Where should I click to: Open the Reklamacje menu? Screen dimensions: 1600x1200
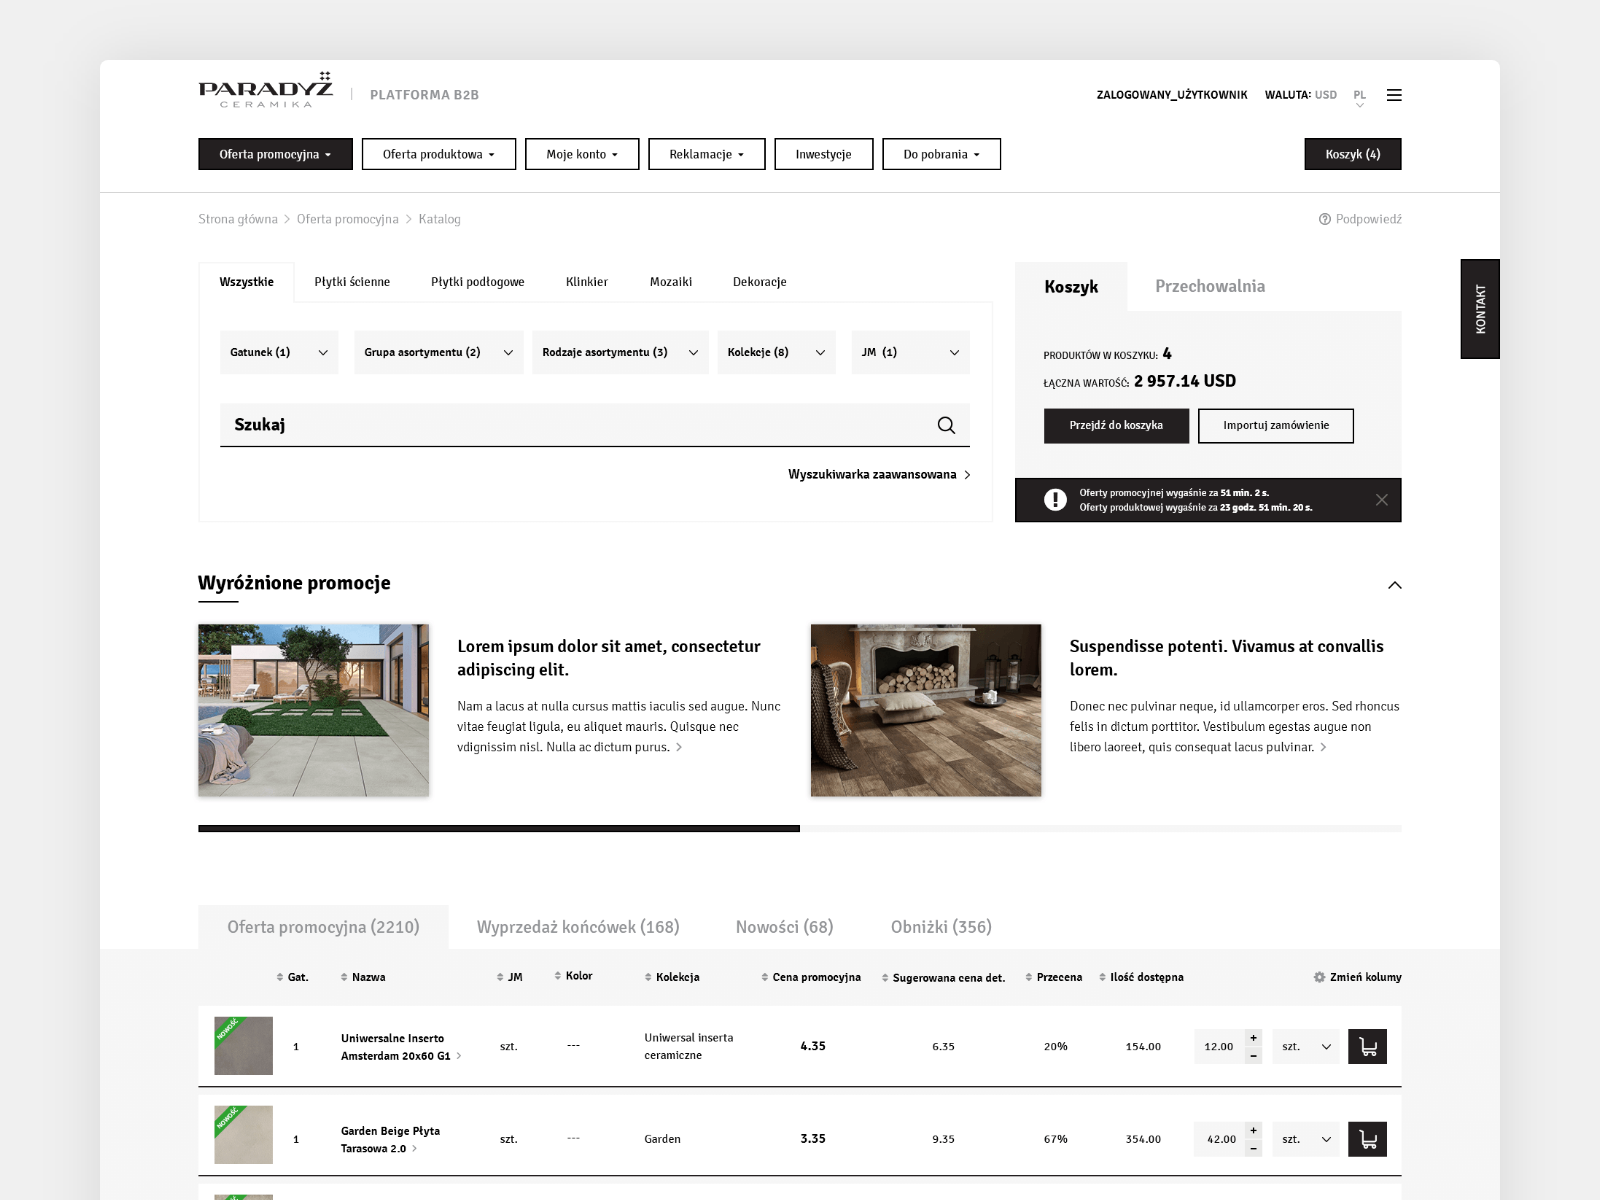click(707, 154)
